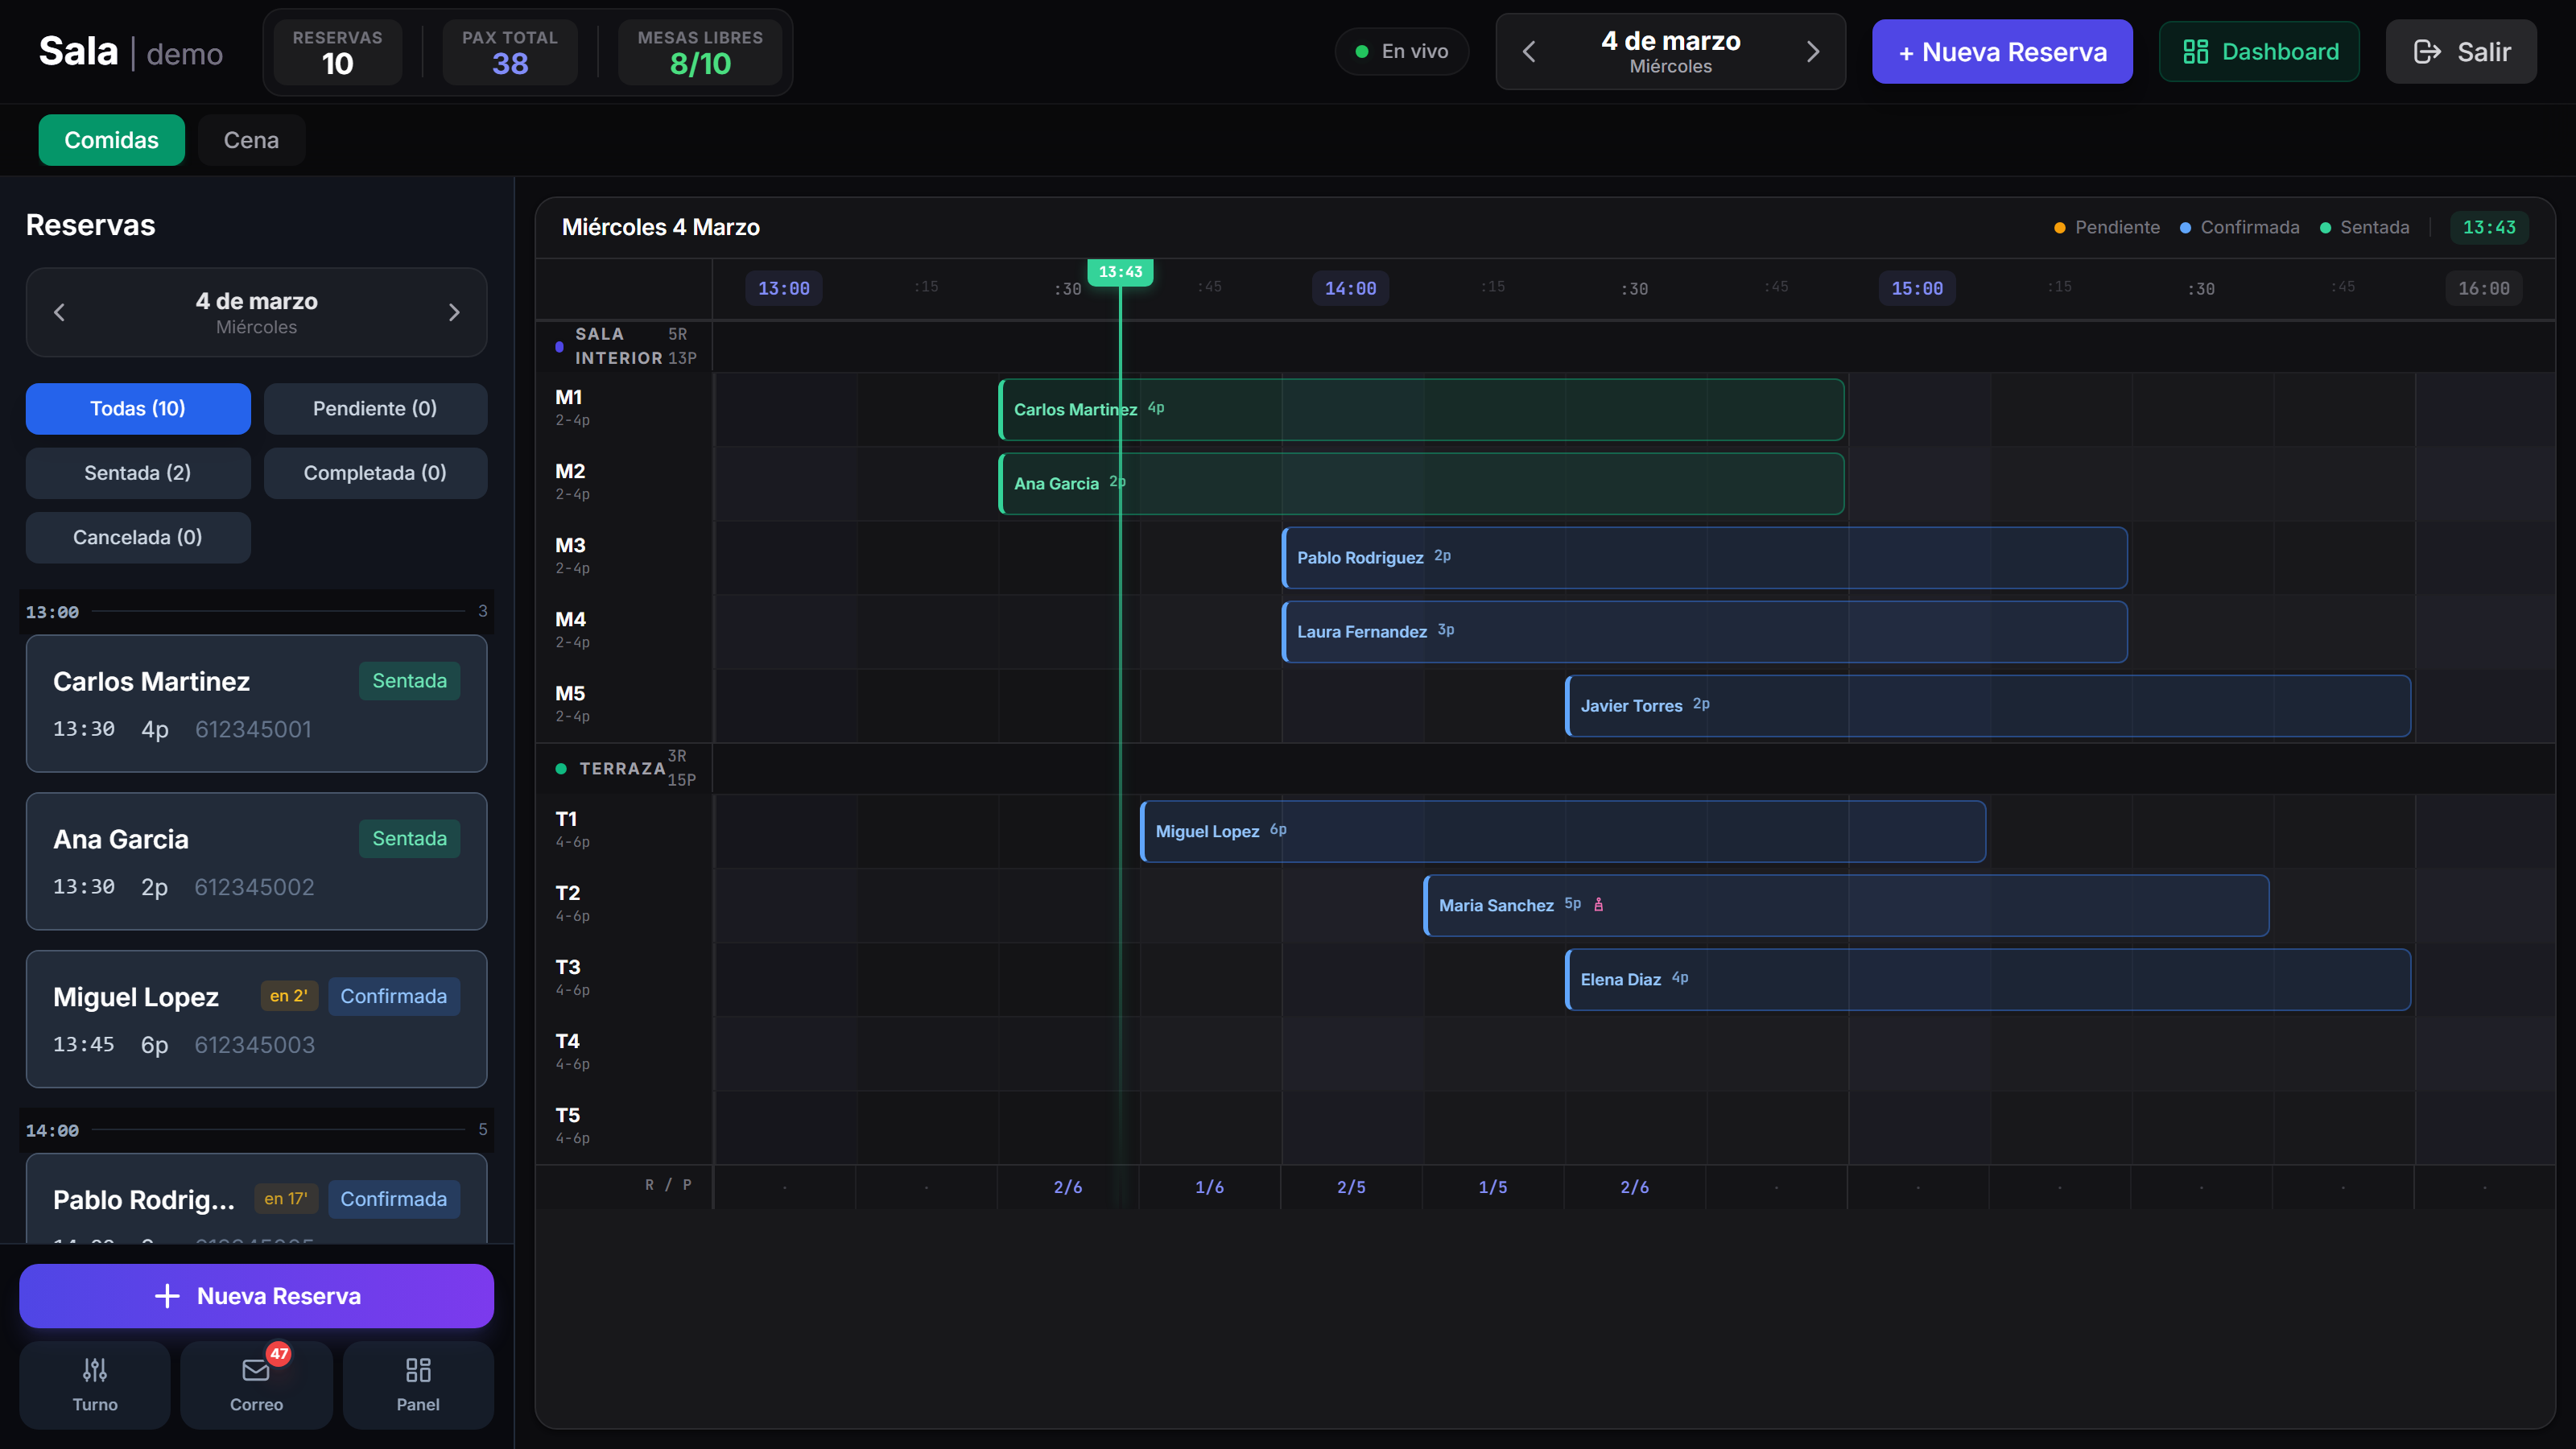This screenshot has width=2576, height=1449.
Task: Go to next day in Reservas sidebar
Action: click(x=454, y=312)
